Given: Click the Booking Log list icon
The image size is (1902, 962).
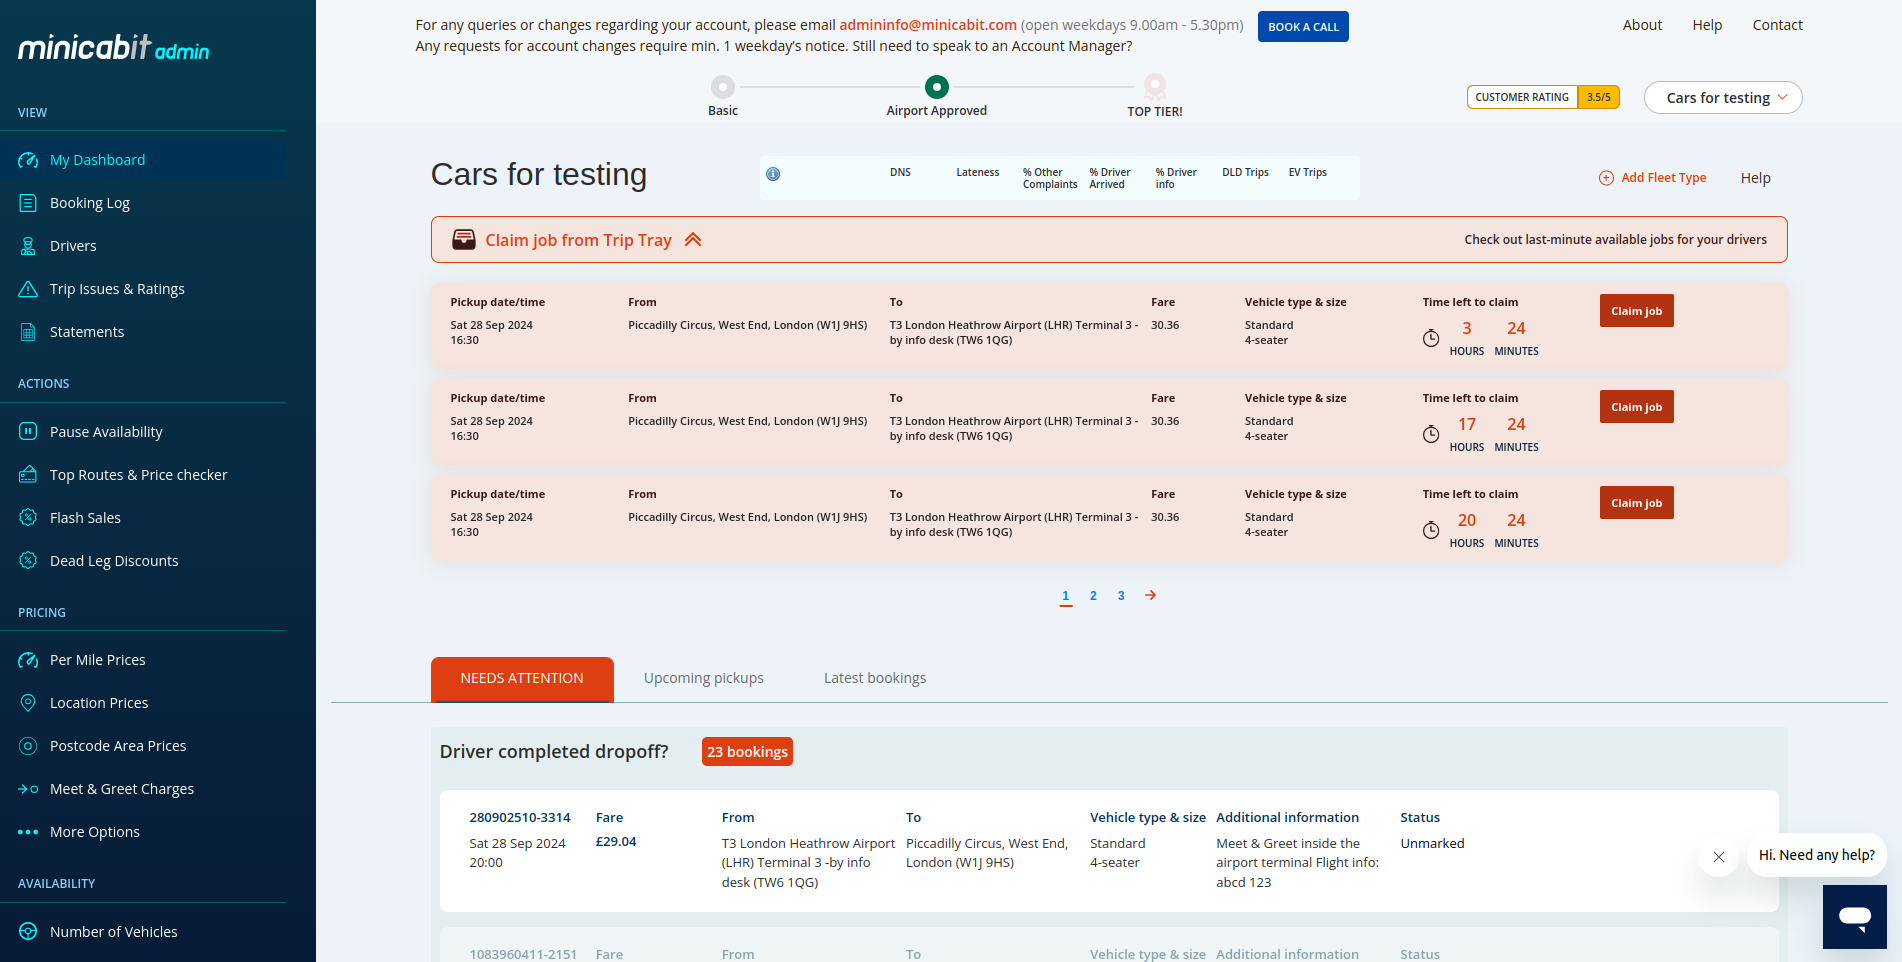Looking at the screenshot, I should tap(28, 203).
